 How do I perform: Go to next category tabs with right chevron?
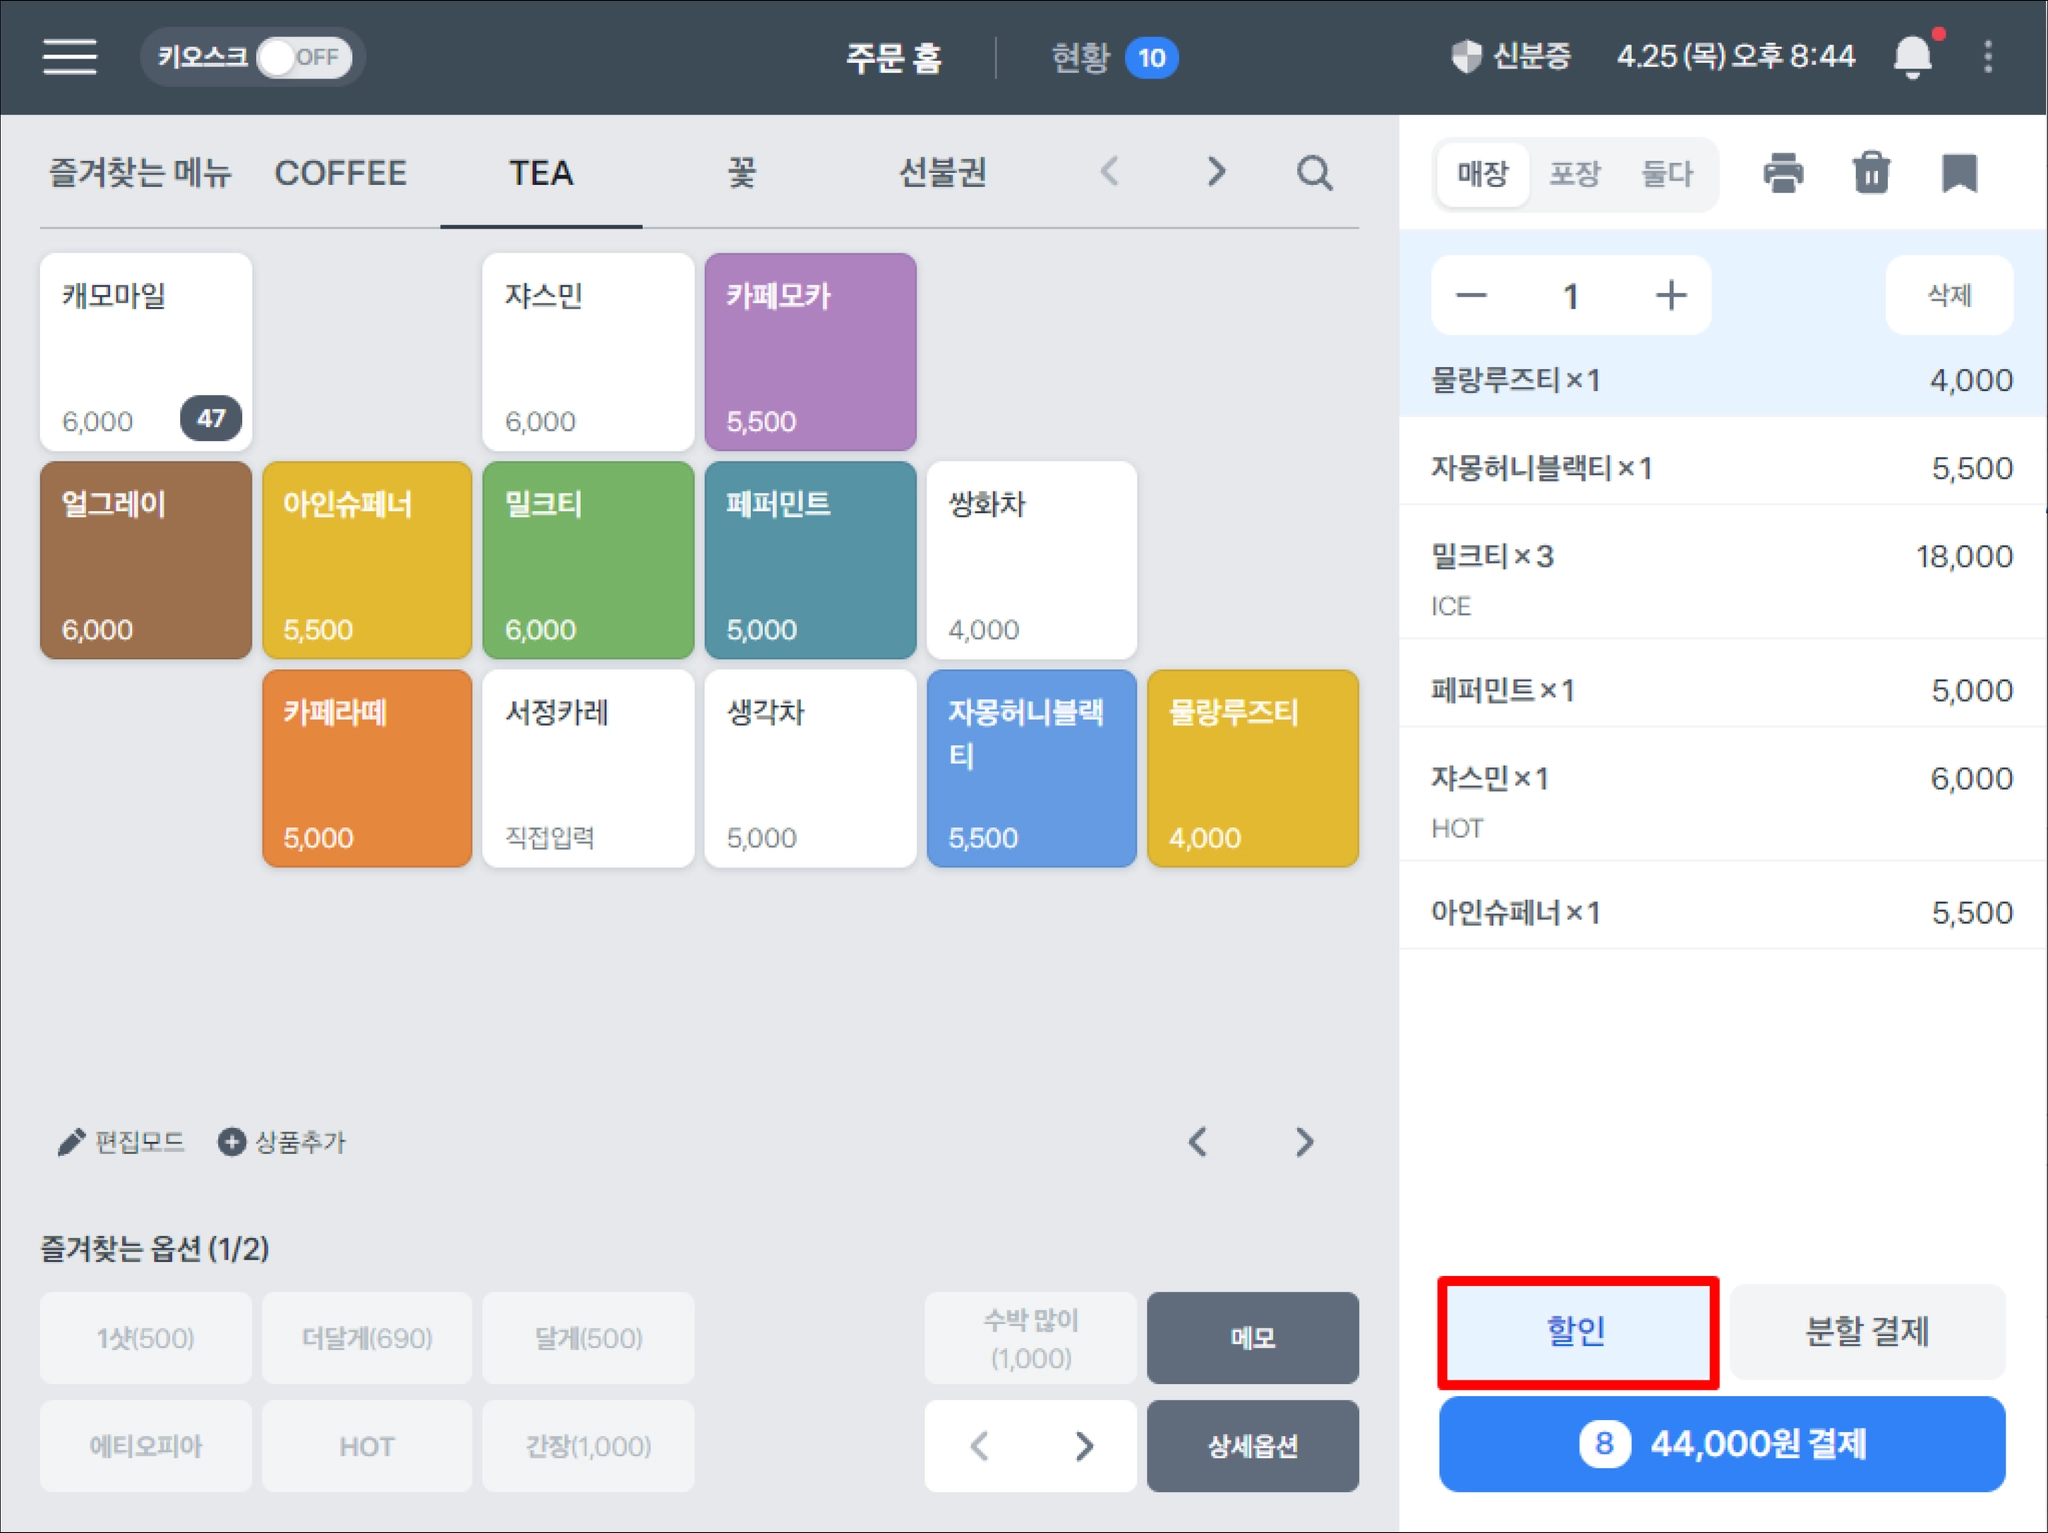(x=1216, y=172)
